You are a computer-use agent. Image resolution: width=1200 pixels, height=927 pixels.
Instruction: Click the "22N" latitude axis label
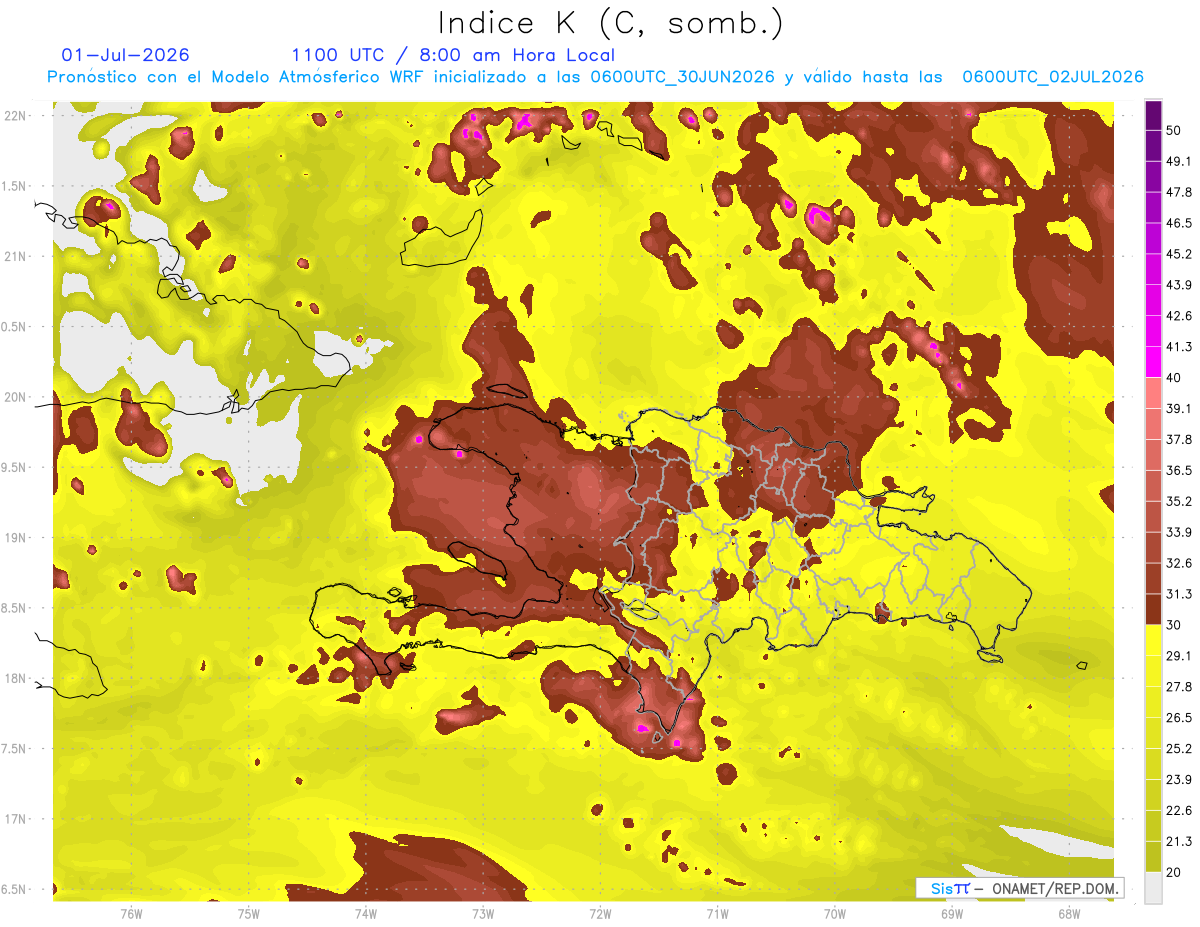tap(16, 116)
